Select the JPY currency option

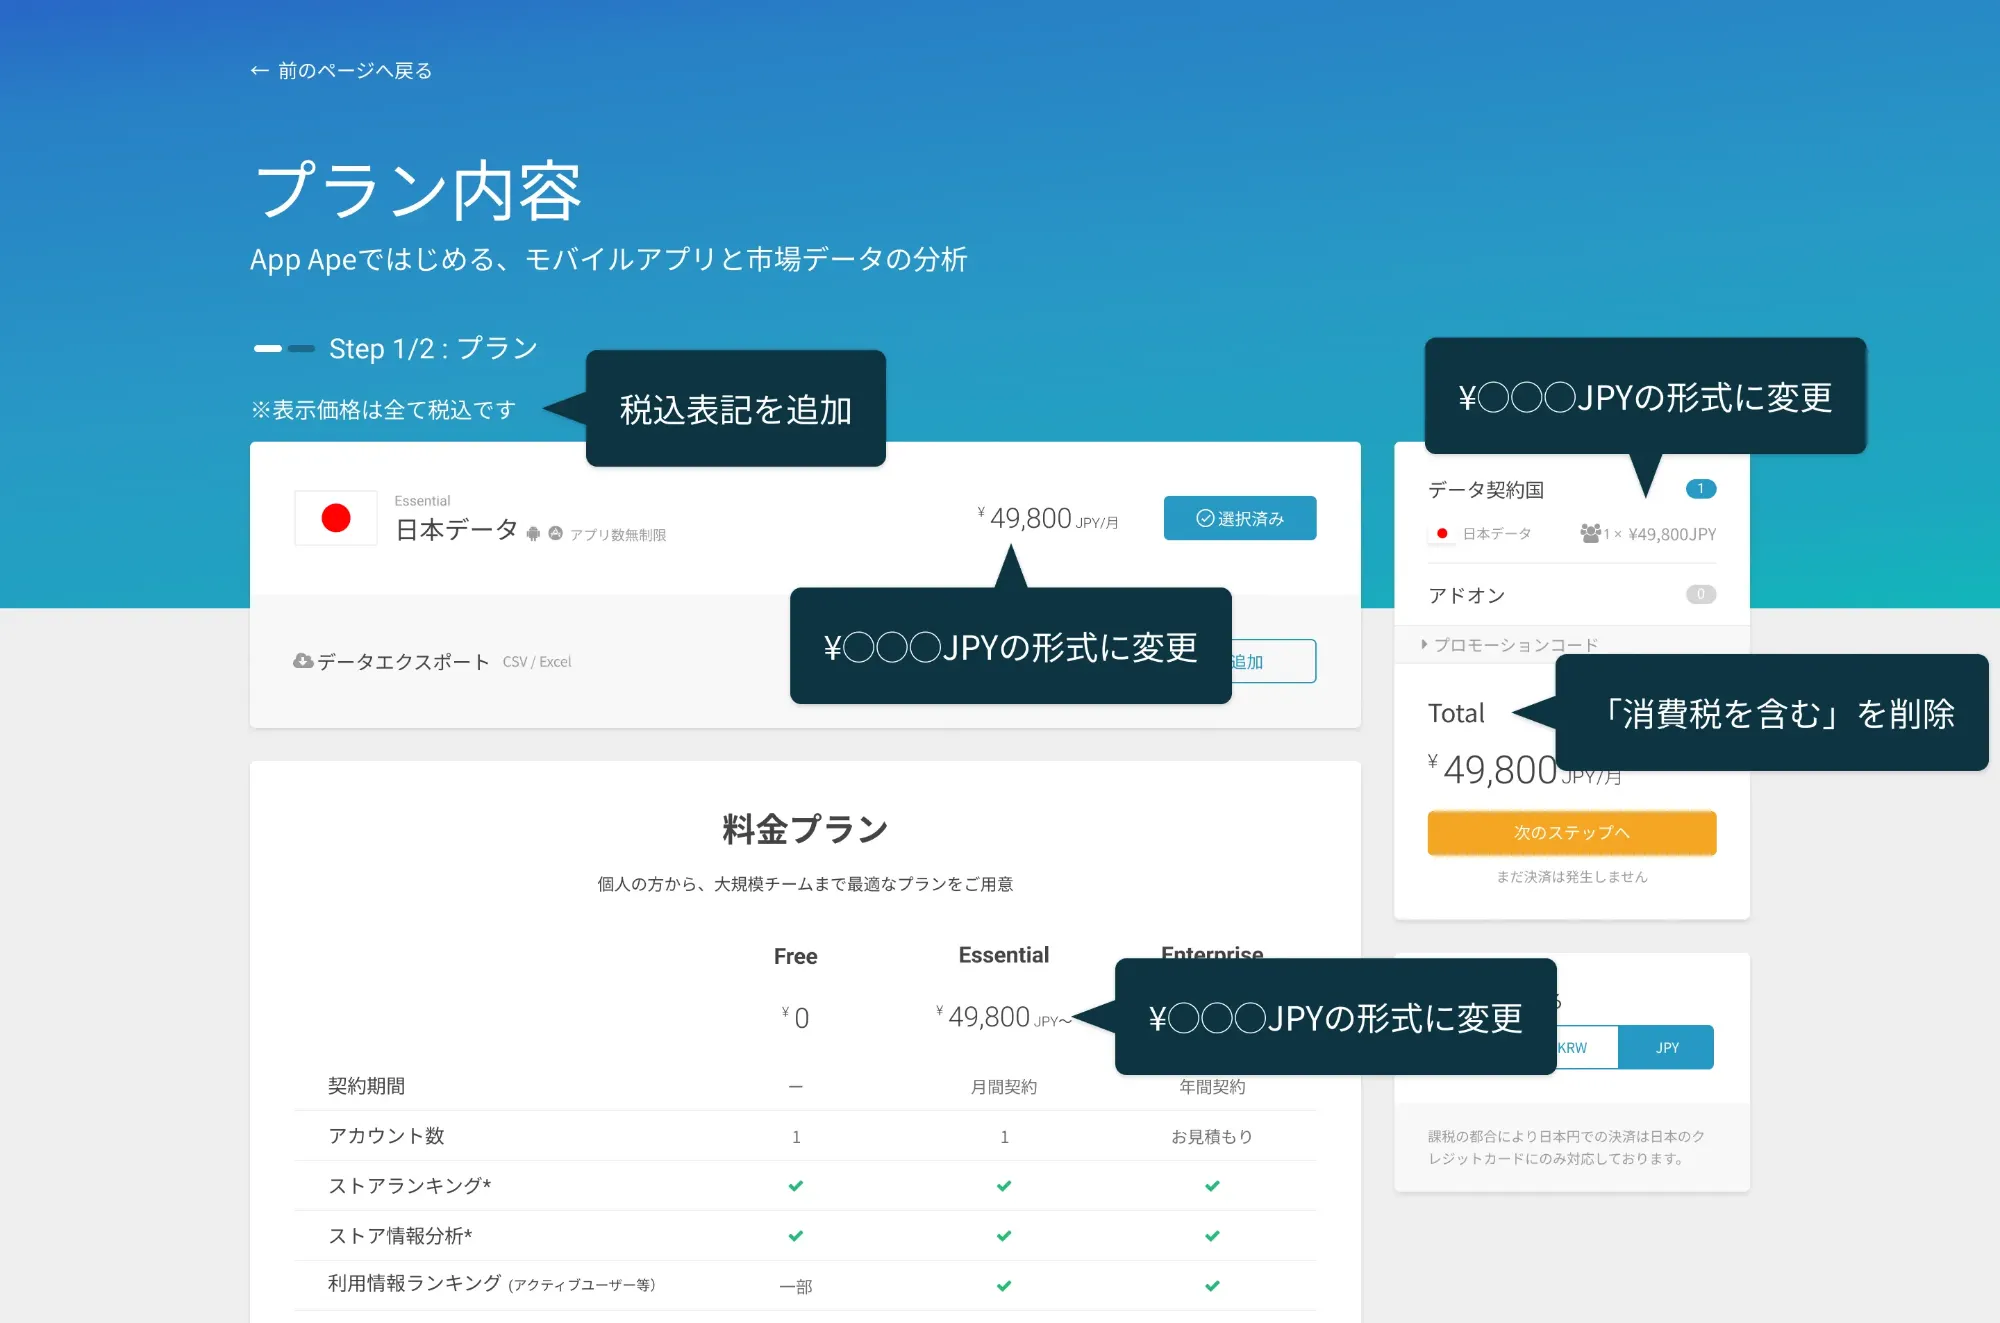tap(1666, 1047)
